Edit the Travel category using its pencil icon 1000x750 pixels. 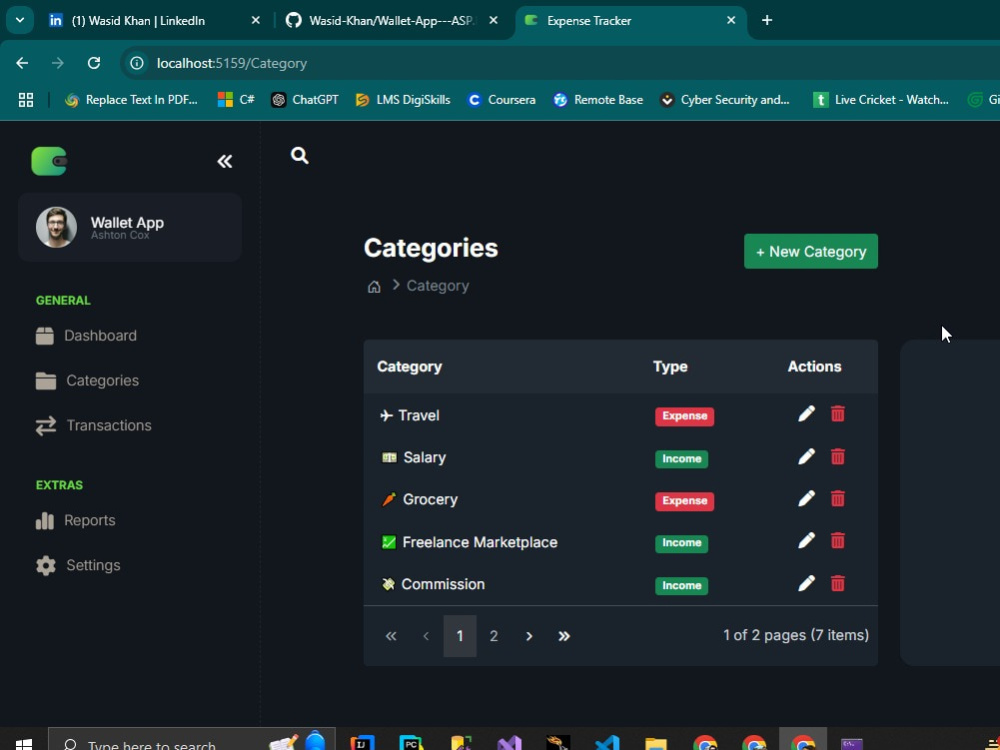tap(806, 413)
